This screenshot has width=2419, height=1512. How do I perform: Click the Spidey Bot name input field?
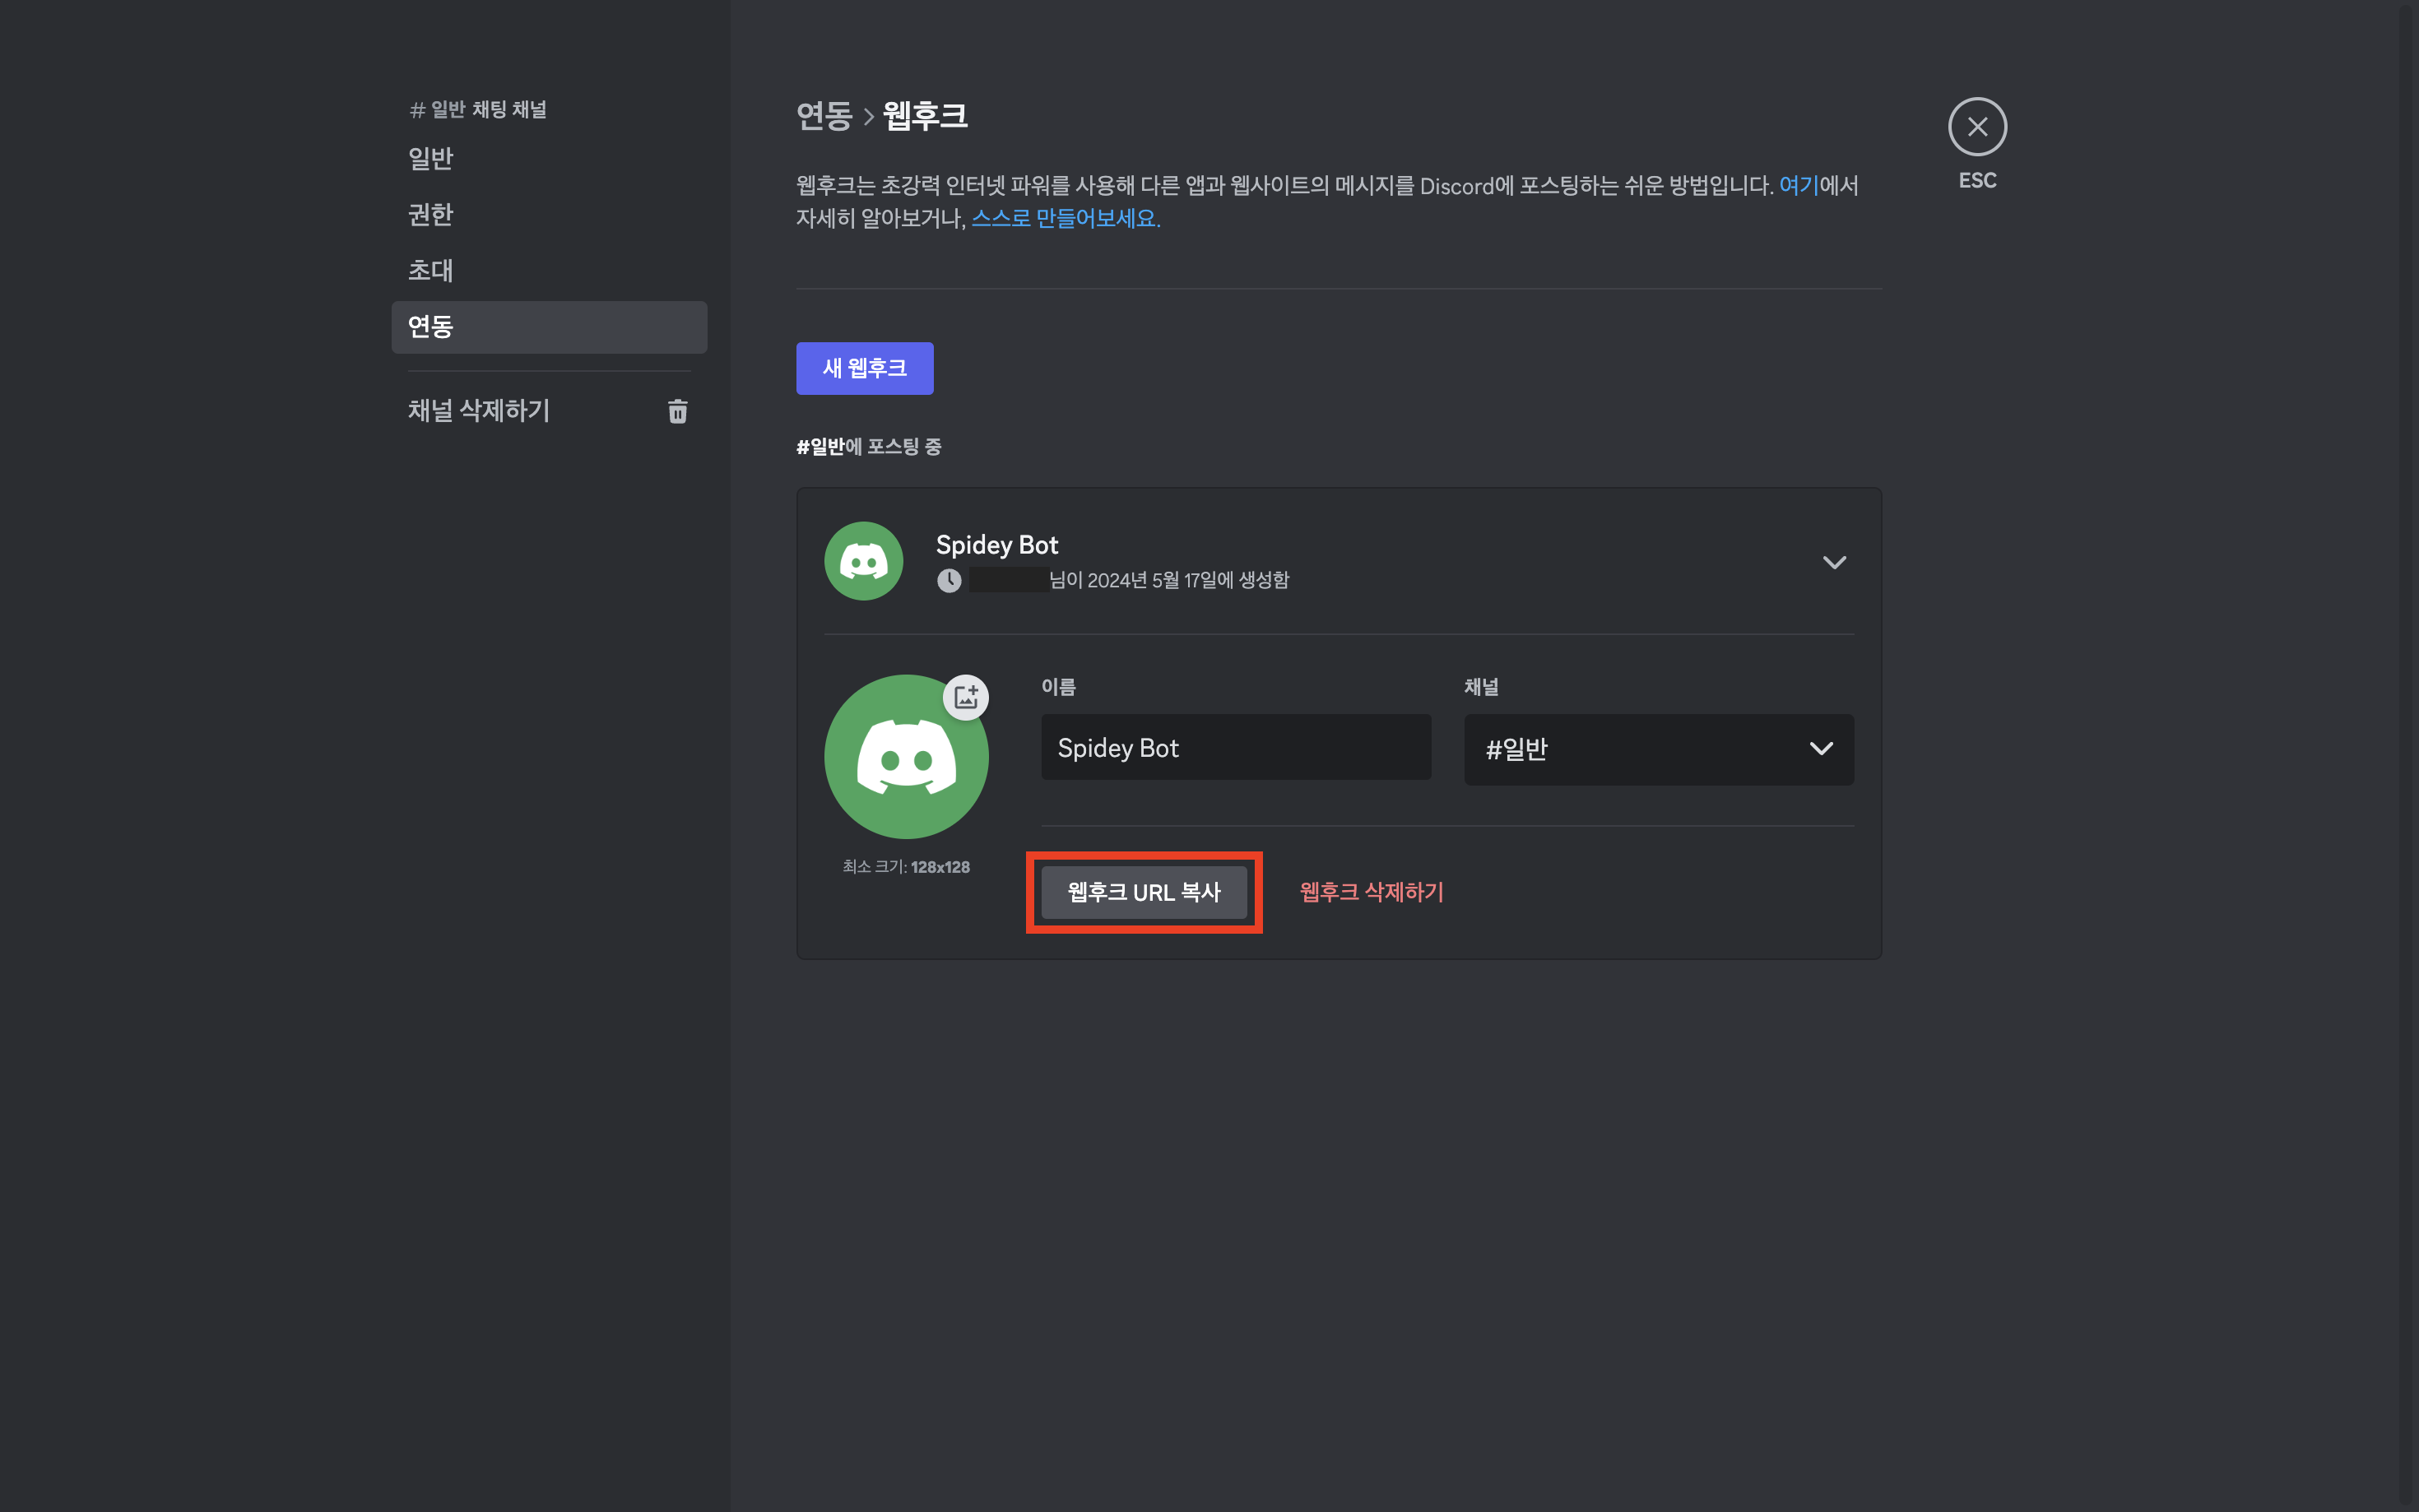click(1235, 747)
